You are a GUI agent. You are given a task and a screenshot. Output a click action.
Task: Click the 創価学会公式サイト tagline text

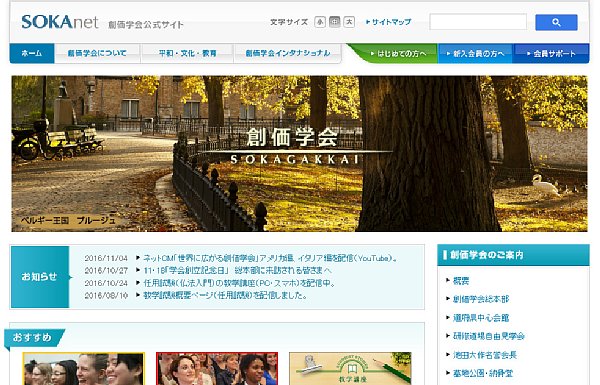(146, 25)
